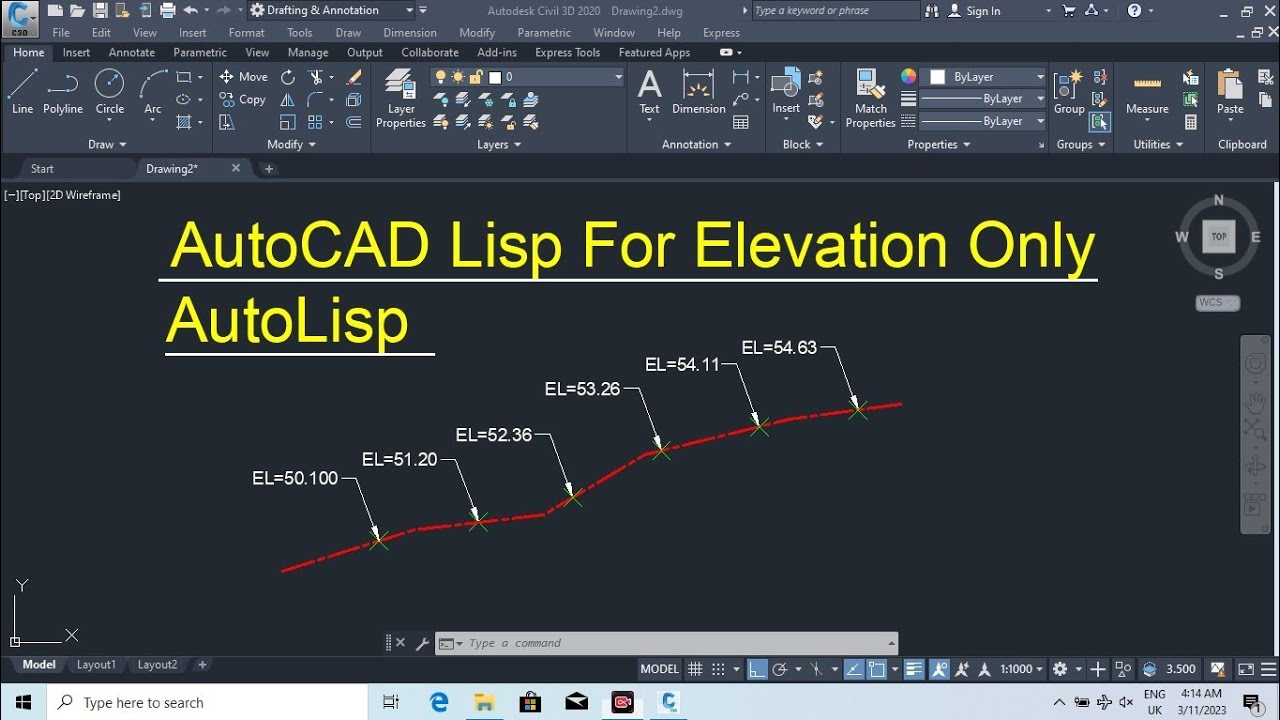1280x720 pixels.
Task: Switch to the Annotate ribbon tab
Action: 131,52
